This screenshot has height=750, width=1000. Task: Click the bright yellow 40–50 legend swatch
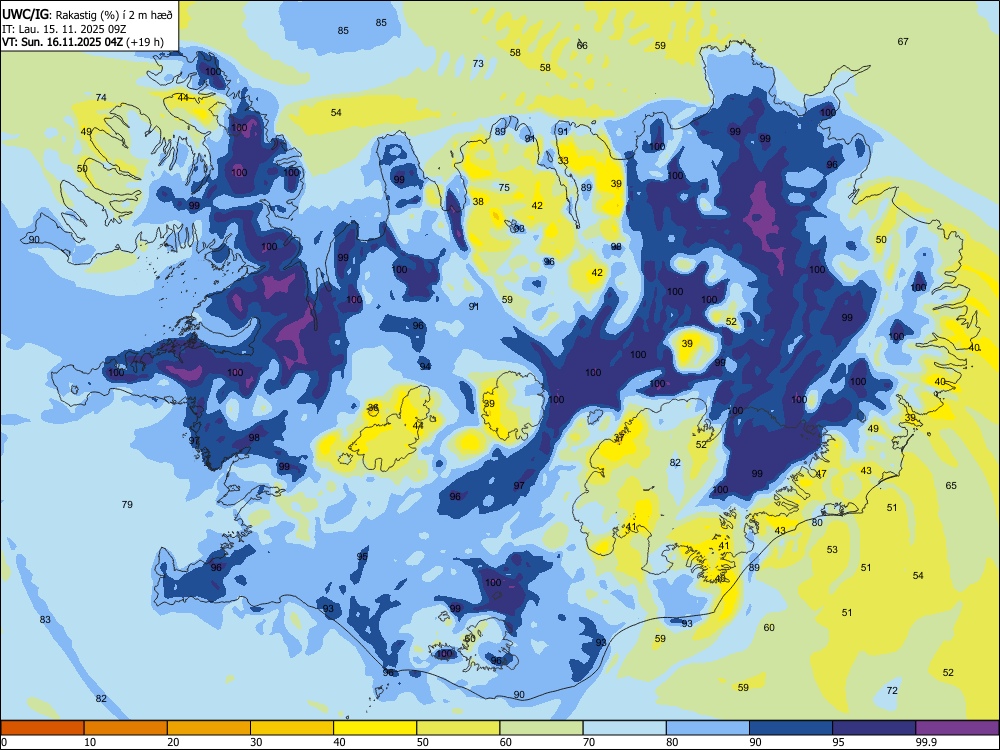coord(375,728)
